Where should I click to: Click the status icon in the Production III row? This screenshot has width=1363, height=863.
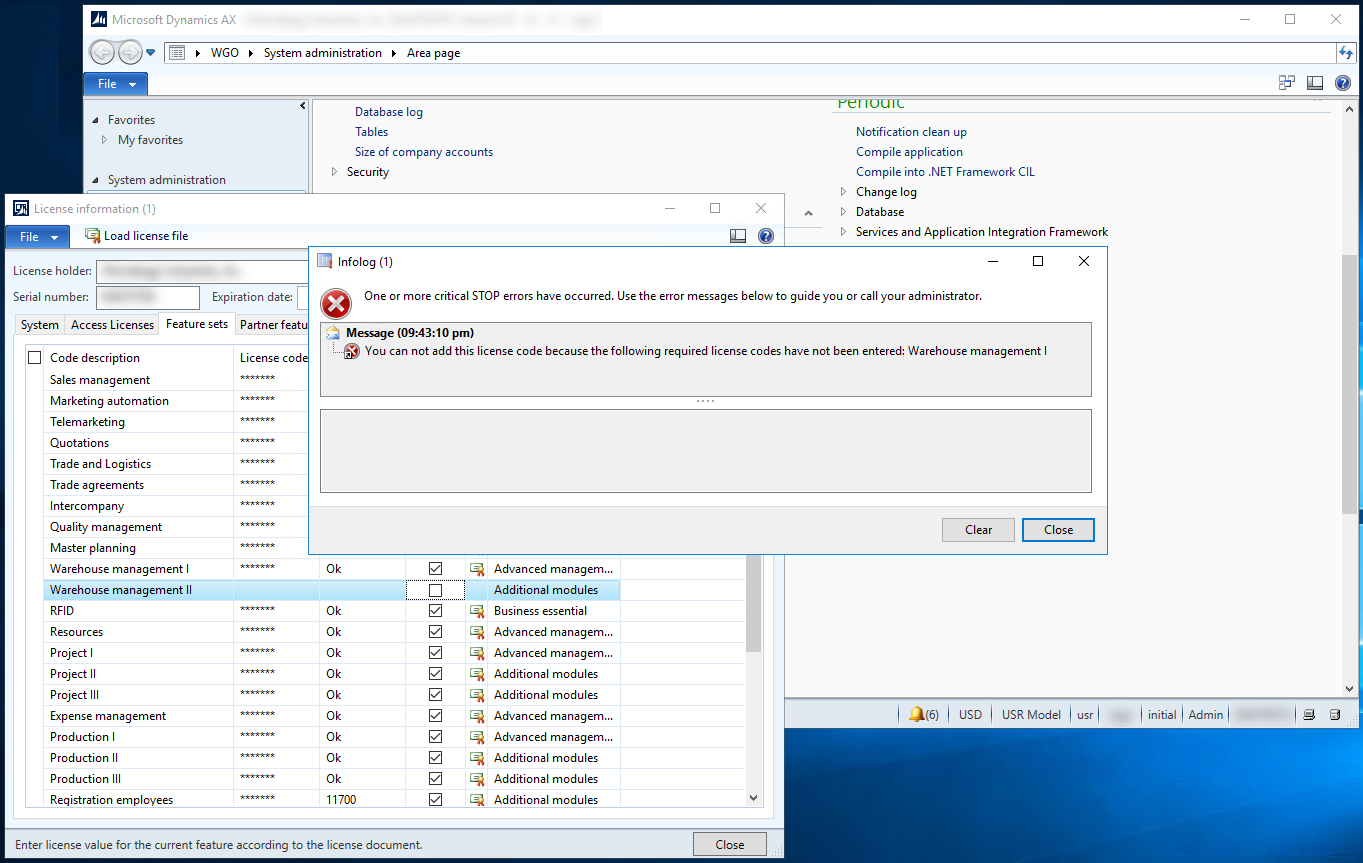477,779
